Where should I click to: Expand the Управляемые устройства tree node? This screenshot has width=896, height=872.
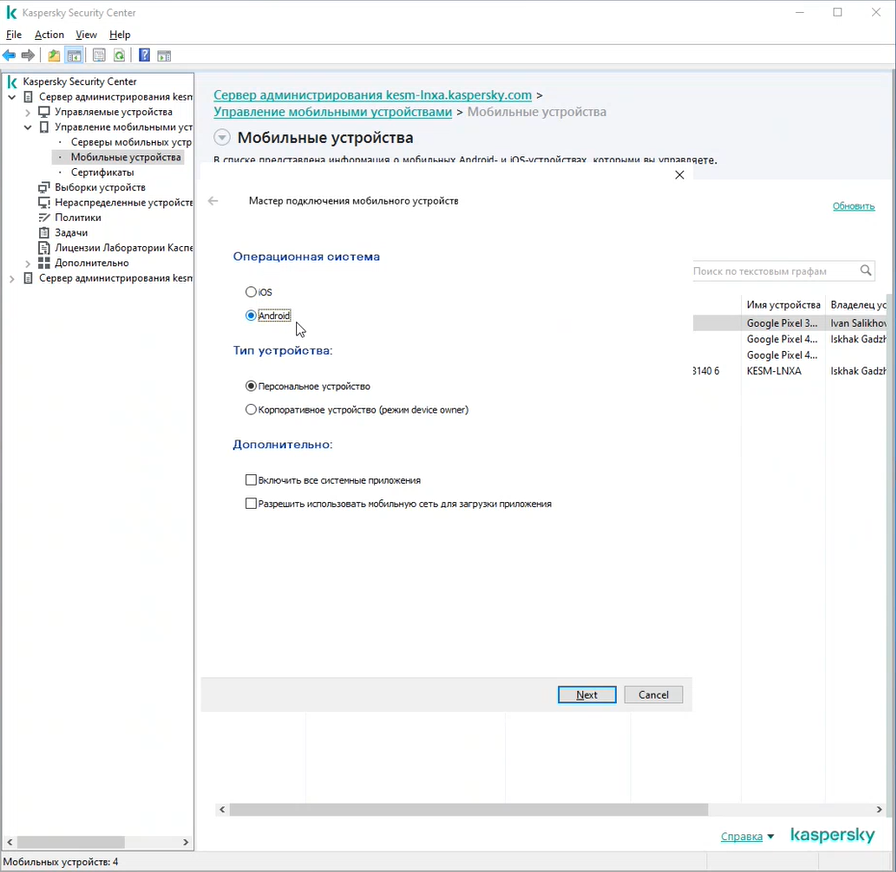pyautogui.click(x=28, y=113)
